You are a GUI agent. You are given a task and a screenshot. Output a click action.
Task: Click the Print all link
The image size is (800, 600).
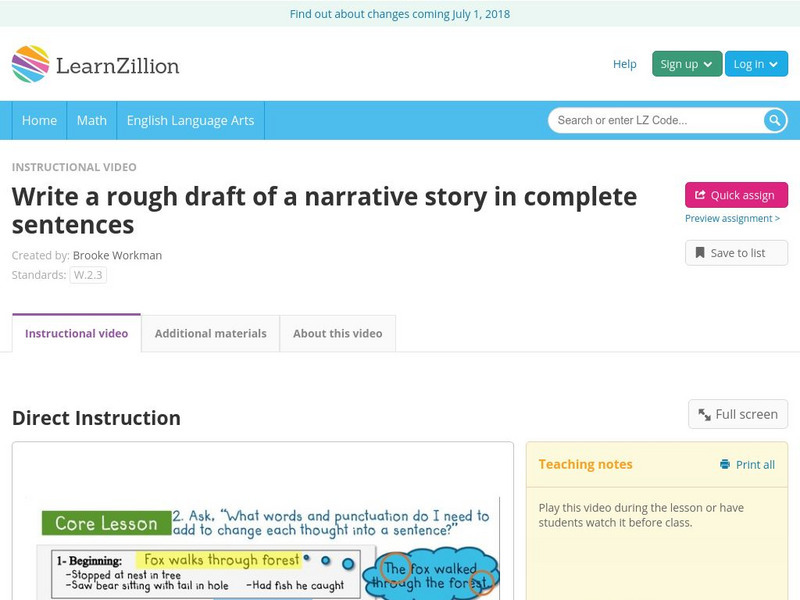pos(747,464)
